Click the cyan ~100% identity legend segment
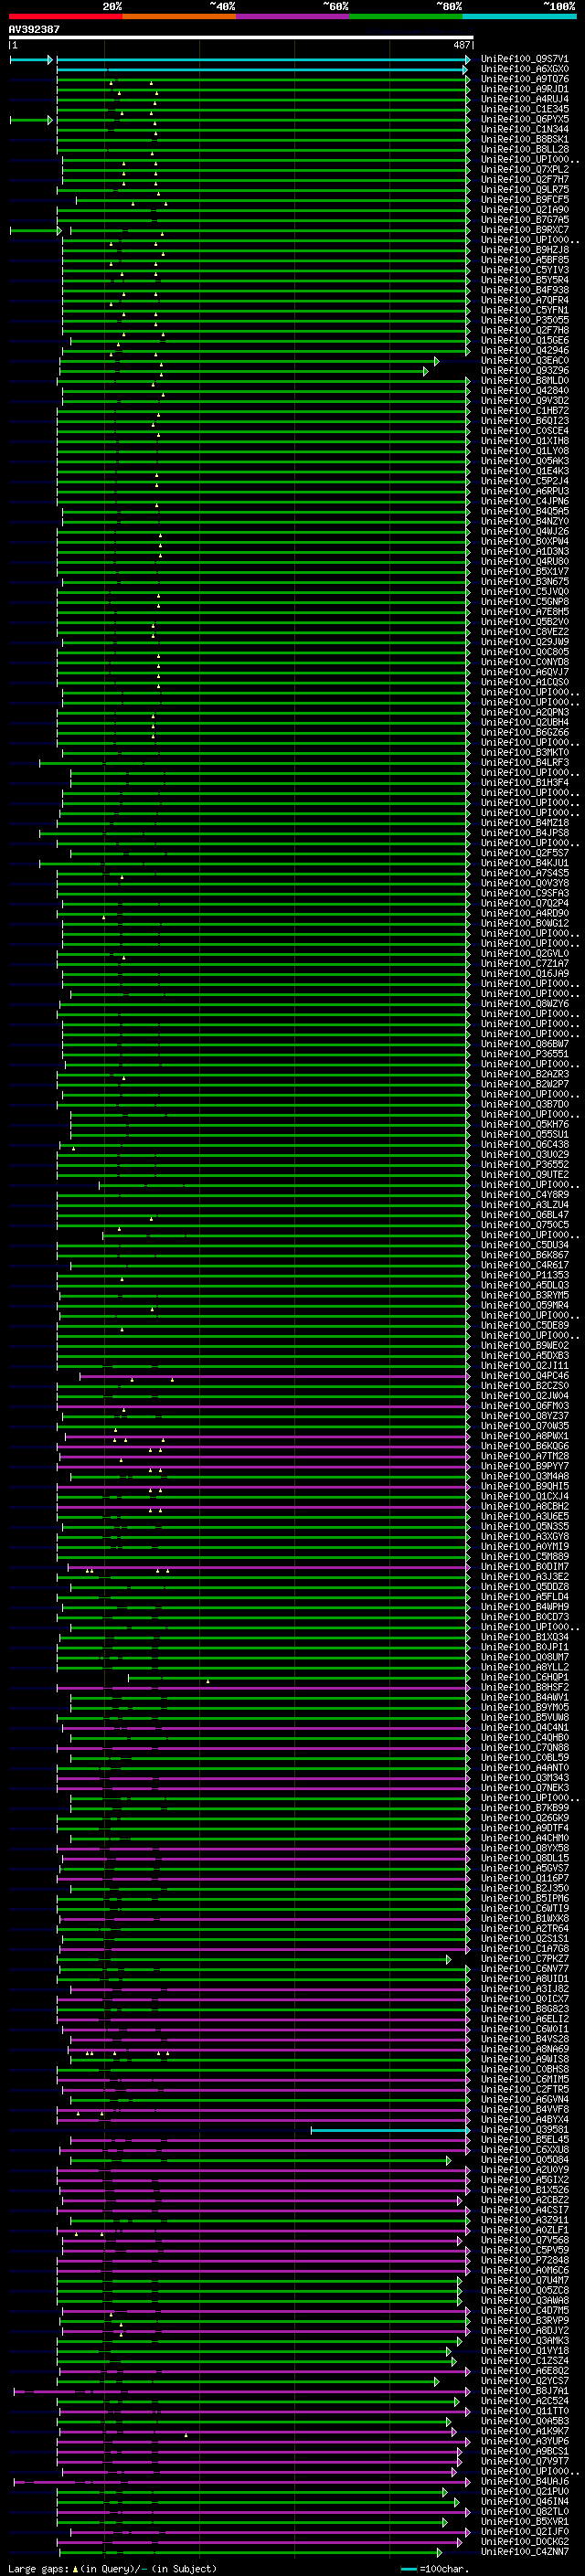Viewport: 585px width, 2576px height. (x=519, y=16)
